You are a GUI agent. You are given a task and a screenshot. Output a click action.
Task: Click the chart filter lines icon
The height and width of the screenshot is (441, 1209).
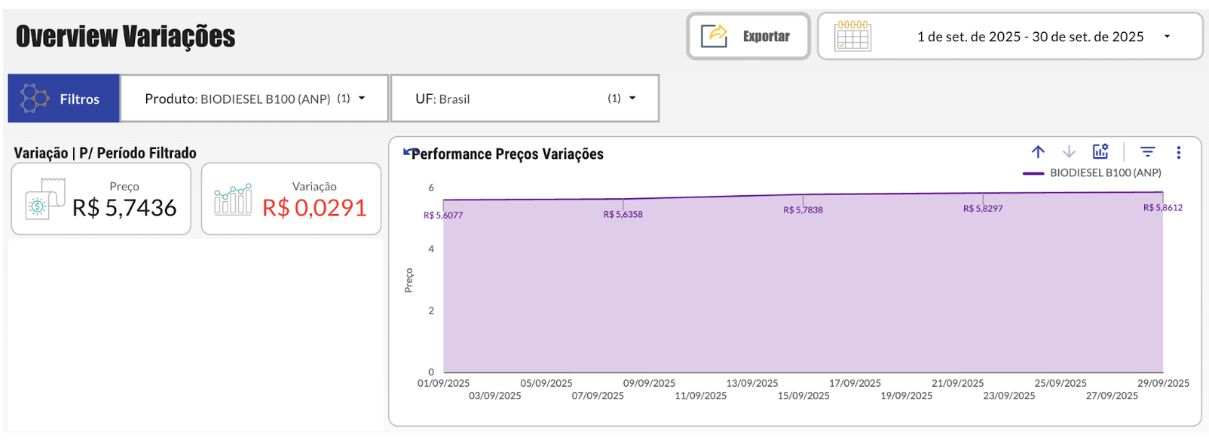coord(1147,152)
